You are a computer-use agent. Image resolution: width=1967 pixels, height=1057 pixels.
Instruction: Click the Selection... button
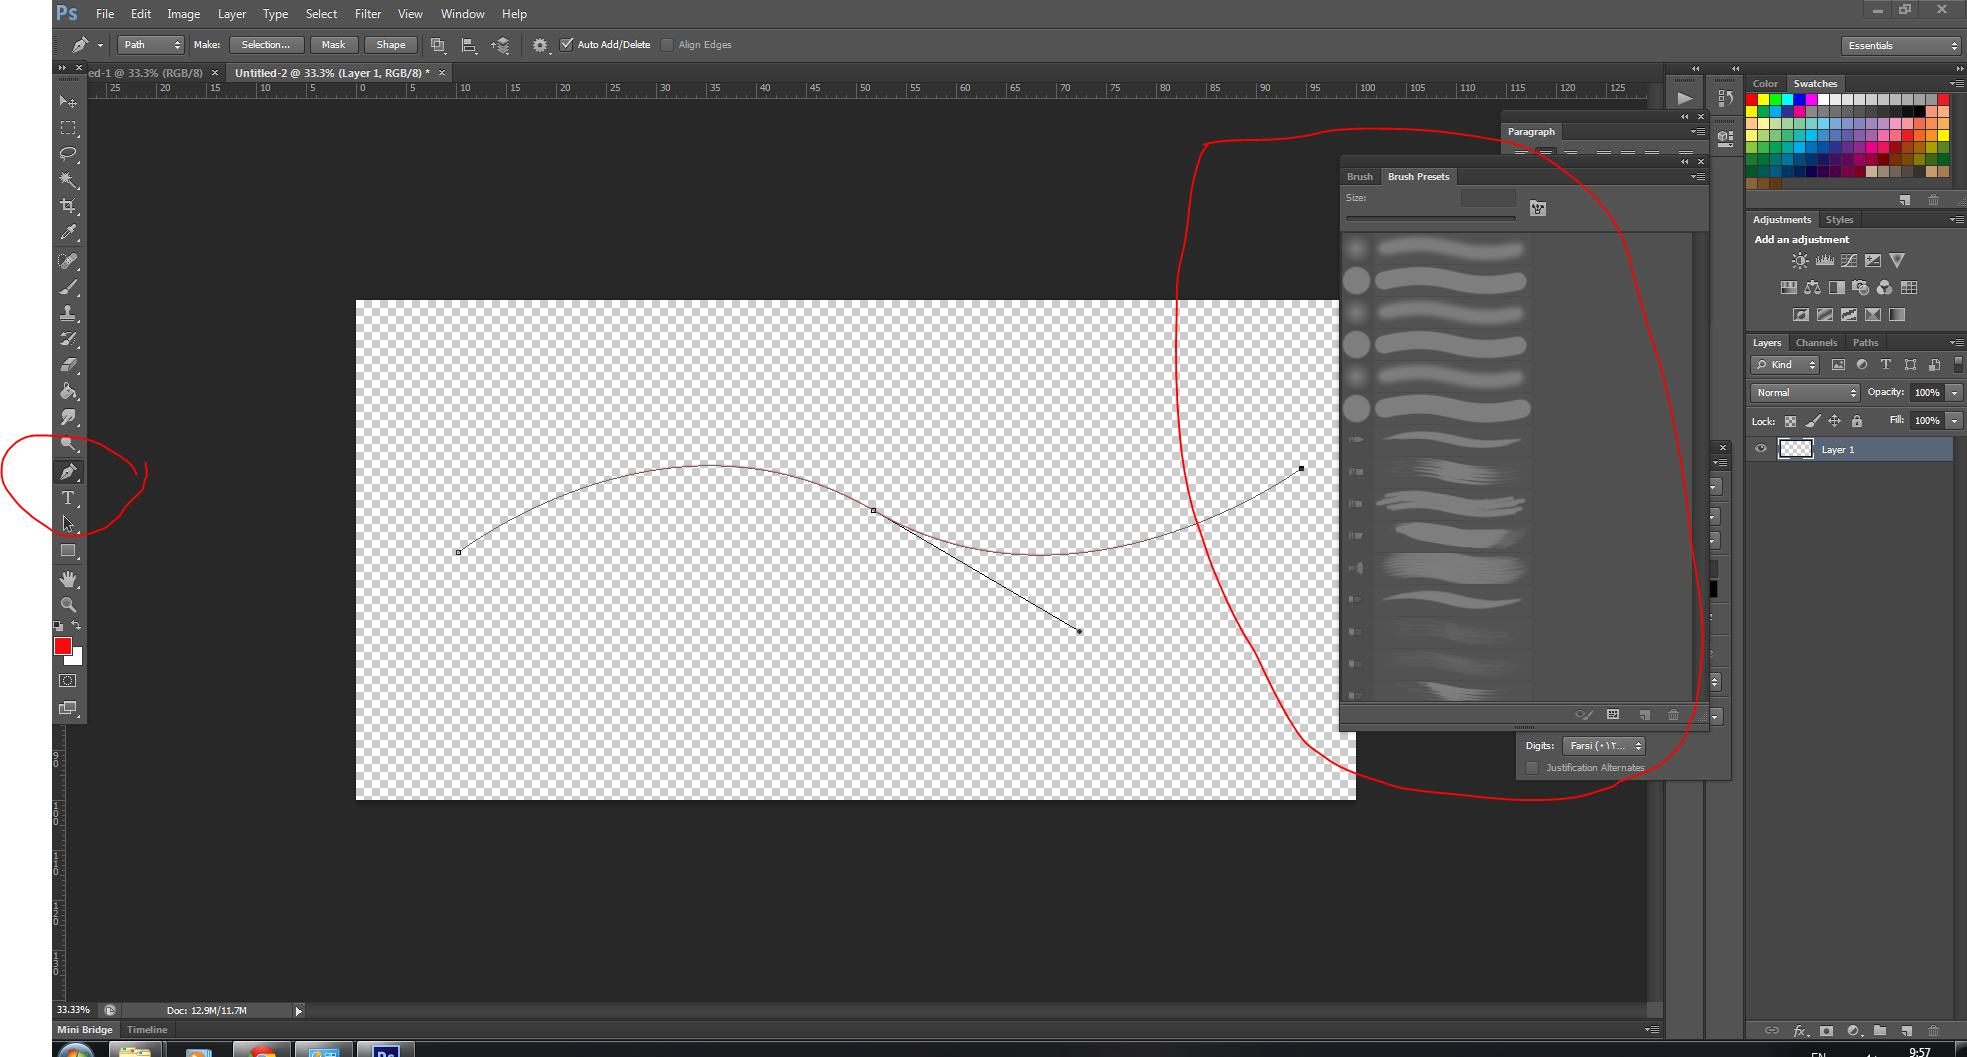266,45
